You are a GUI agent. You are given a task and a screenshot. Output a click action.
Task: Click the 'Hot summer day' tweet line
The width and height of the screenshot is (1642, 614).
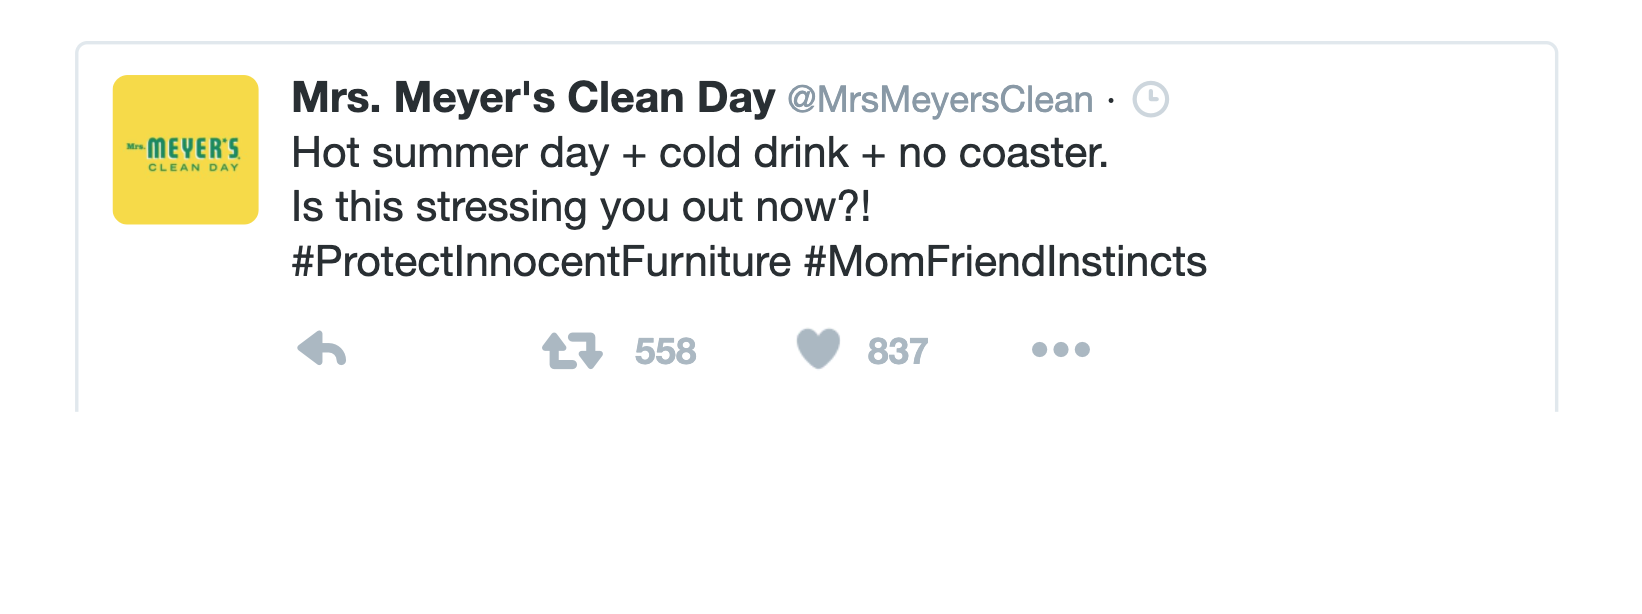(x=700, y=153)
